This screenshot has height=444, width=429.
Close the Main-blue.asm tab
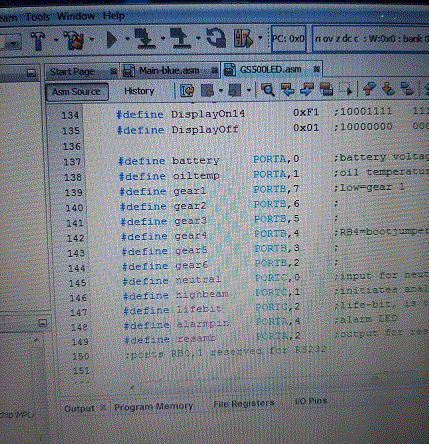click(215, 70)
